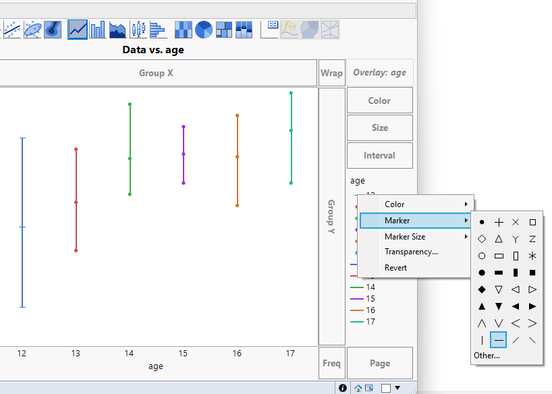Choose the Y letter marker
The height and width of the screenshot is (394, 552).
515,239
